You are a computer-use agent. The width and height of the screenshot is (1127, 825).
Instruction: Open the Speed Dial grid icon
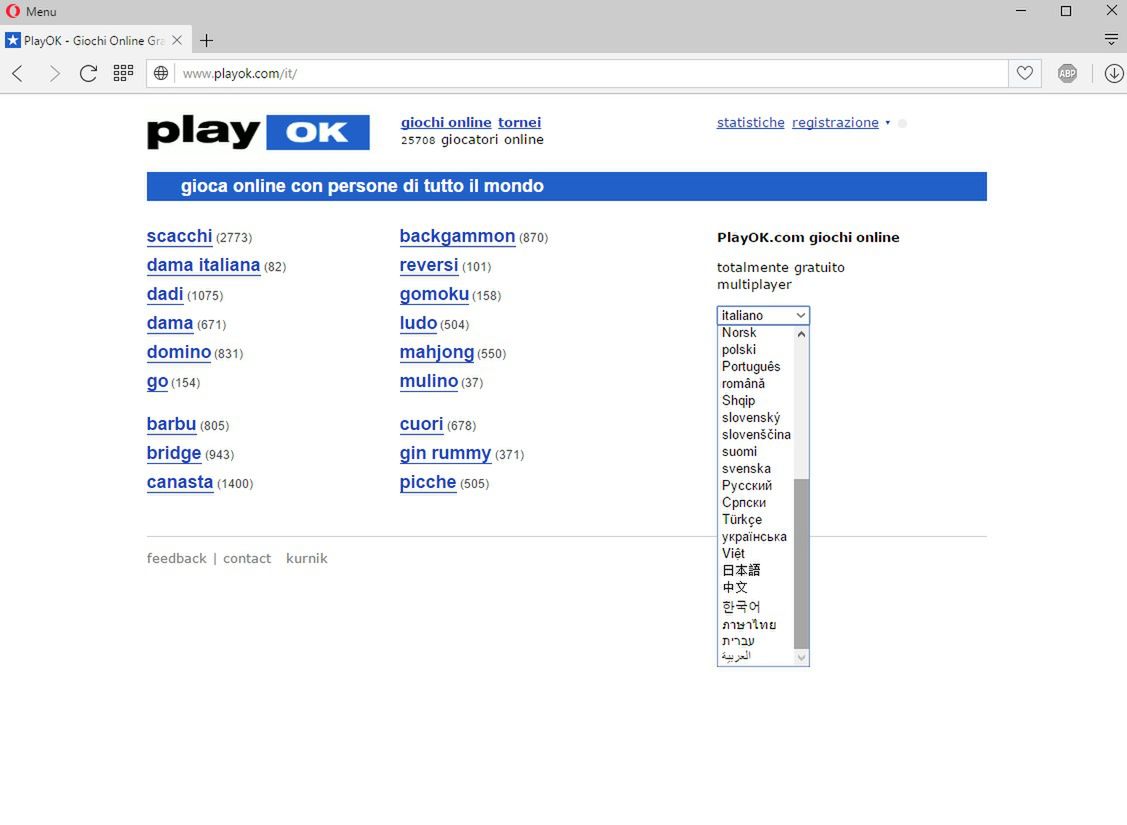[124, 73]
